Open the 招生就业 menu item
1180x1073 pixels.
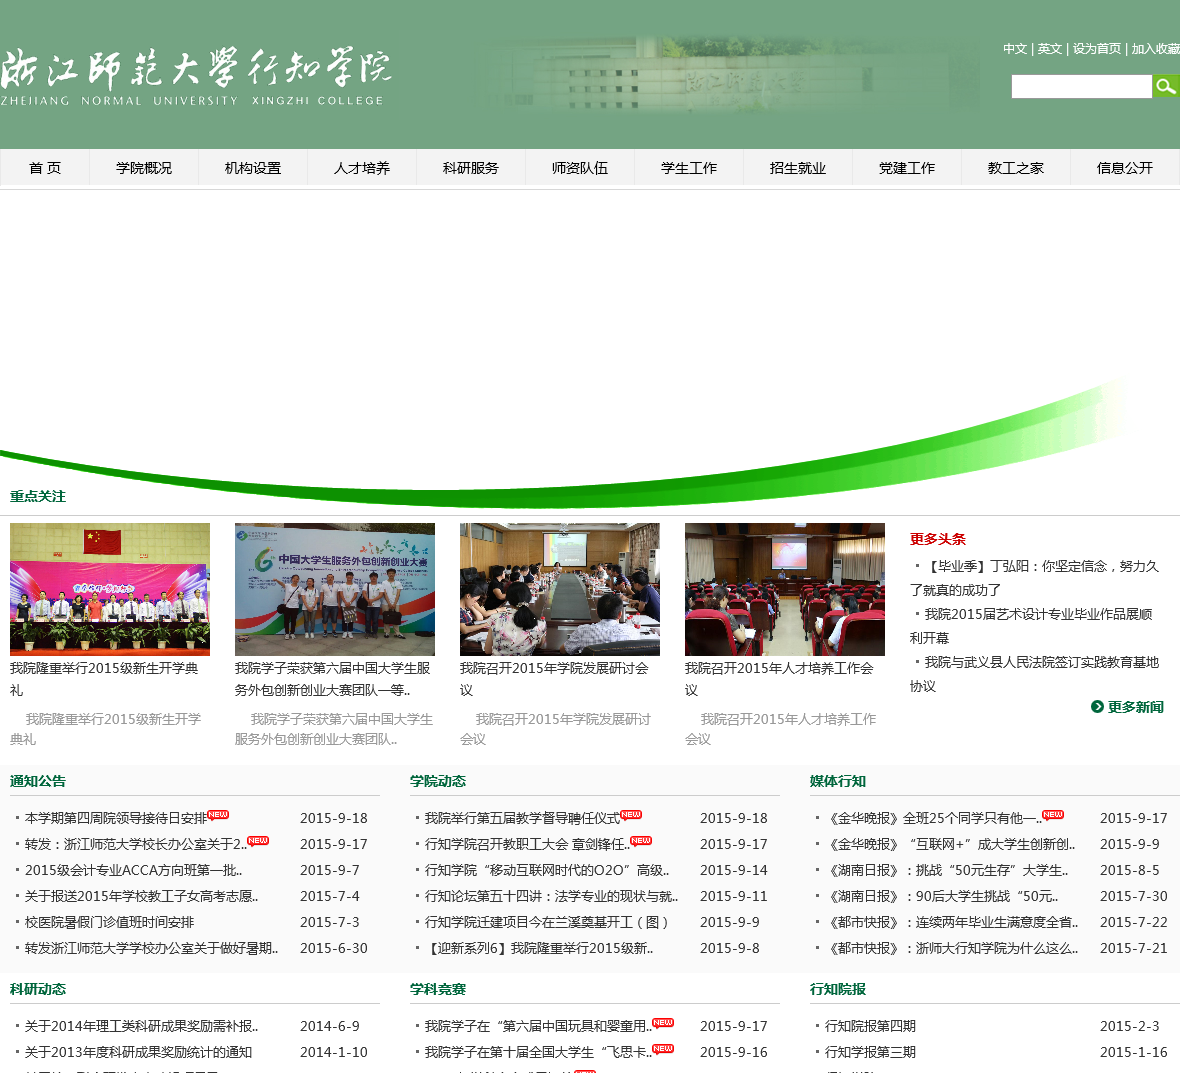pyautogui.click(x=798, y=168)
